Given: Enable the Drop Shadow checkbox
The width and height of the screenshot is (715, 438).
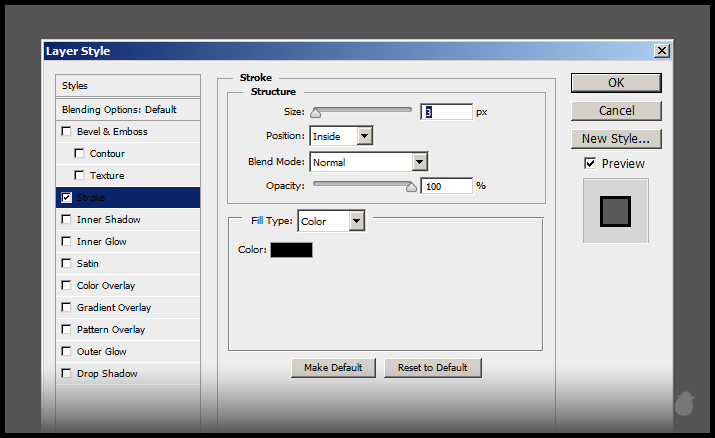Looking at the screenshot, I should 66,374.
